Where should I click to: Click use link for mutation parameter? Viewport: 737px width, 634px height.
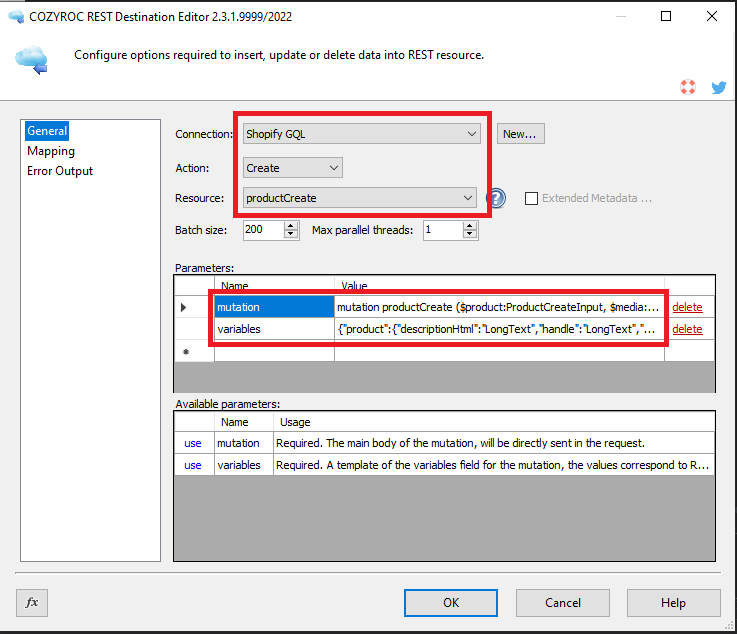193,443
